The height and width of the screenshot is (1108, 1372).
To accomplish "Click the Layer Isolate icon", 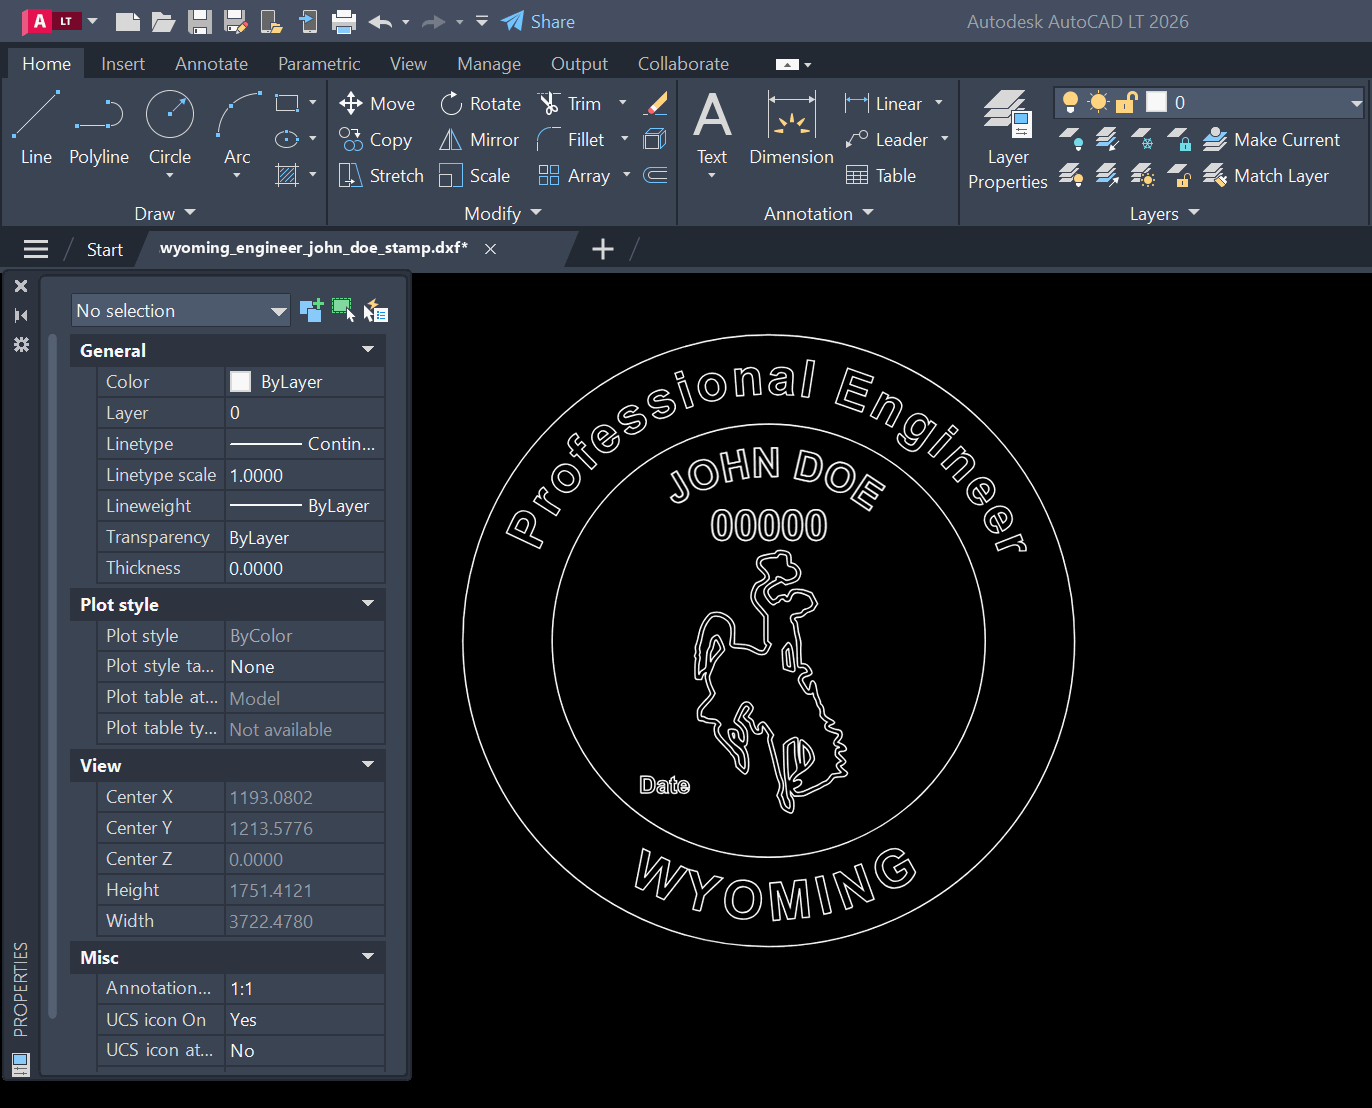I will [1106, 139].
